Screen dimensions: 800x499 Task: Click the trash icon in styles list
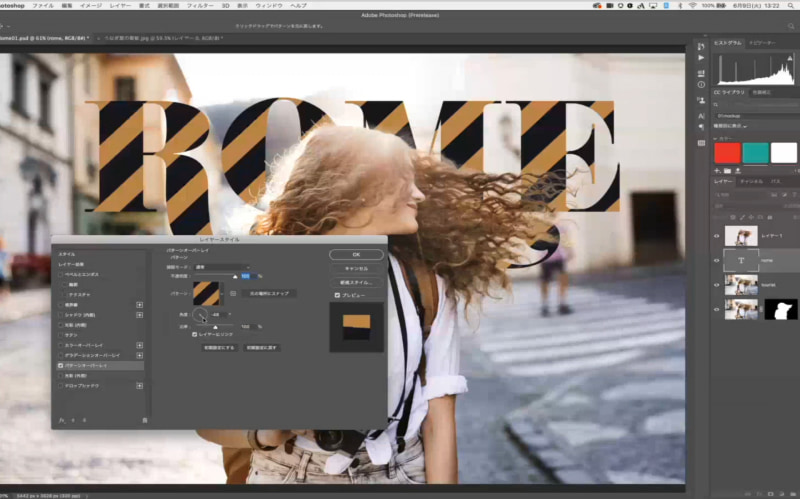pos(144,420)
